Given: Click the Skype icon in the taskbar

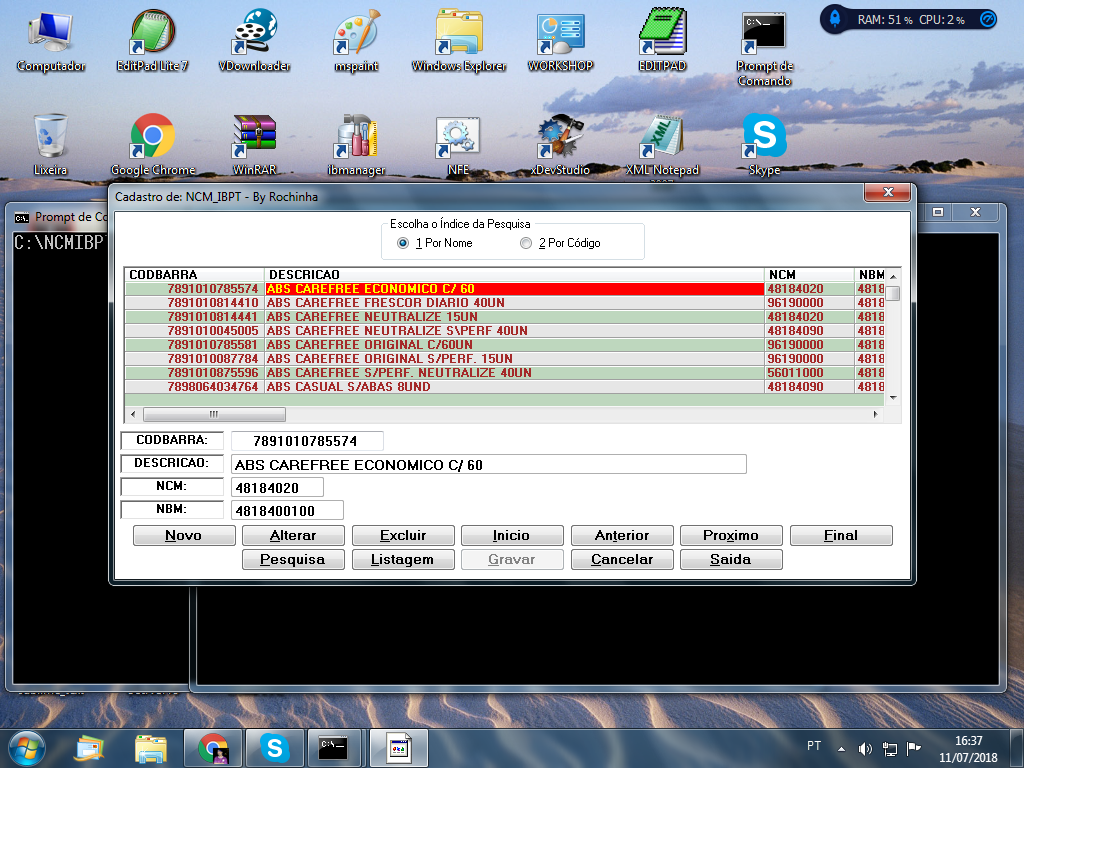Looking at the screenshot, I should [275, 748].
